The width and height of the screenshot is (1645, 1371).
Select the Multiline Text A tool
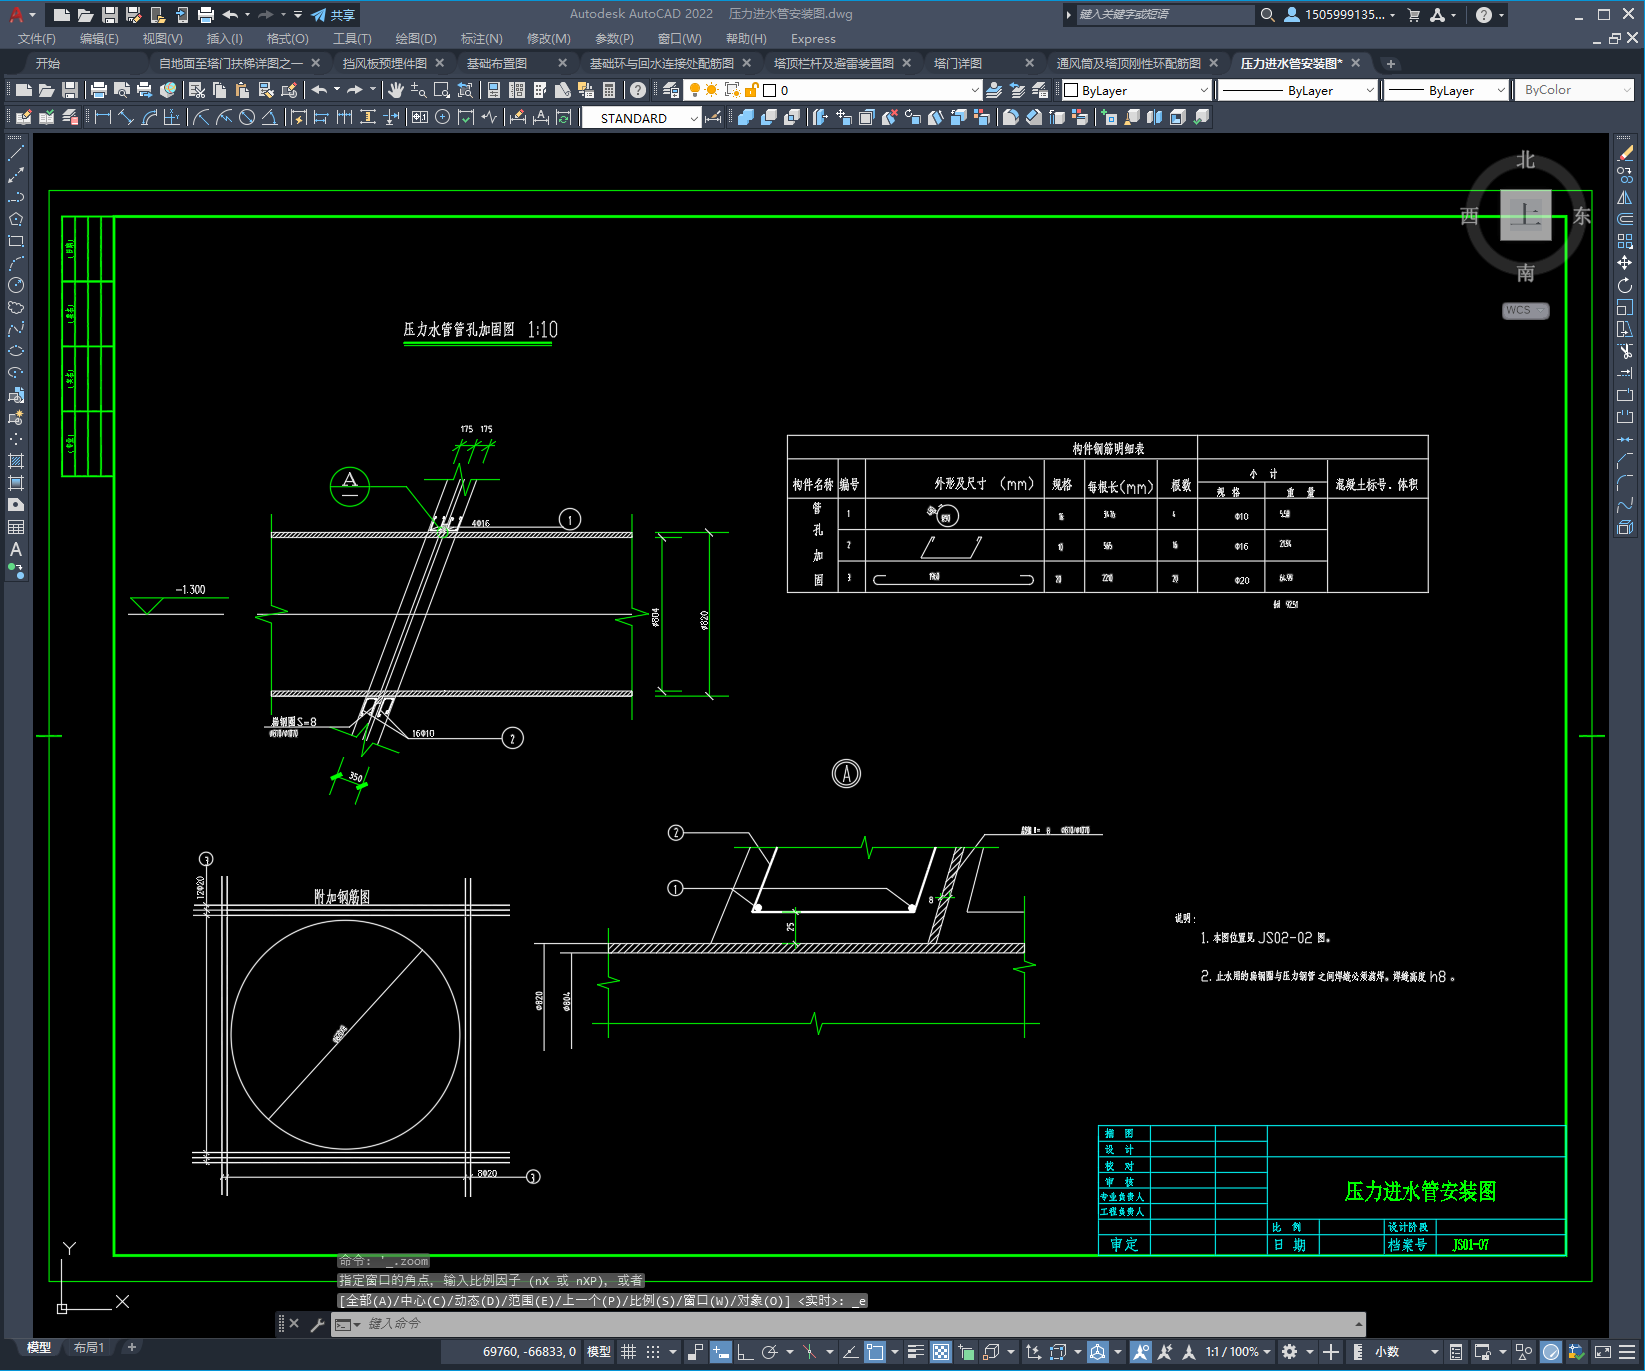coord(16,549)
